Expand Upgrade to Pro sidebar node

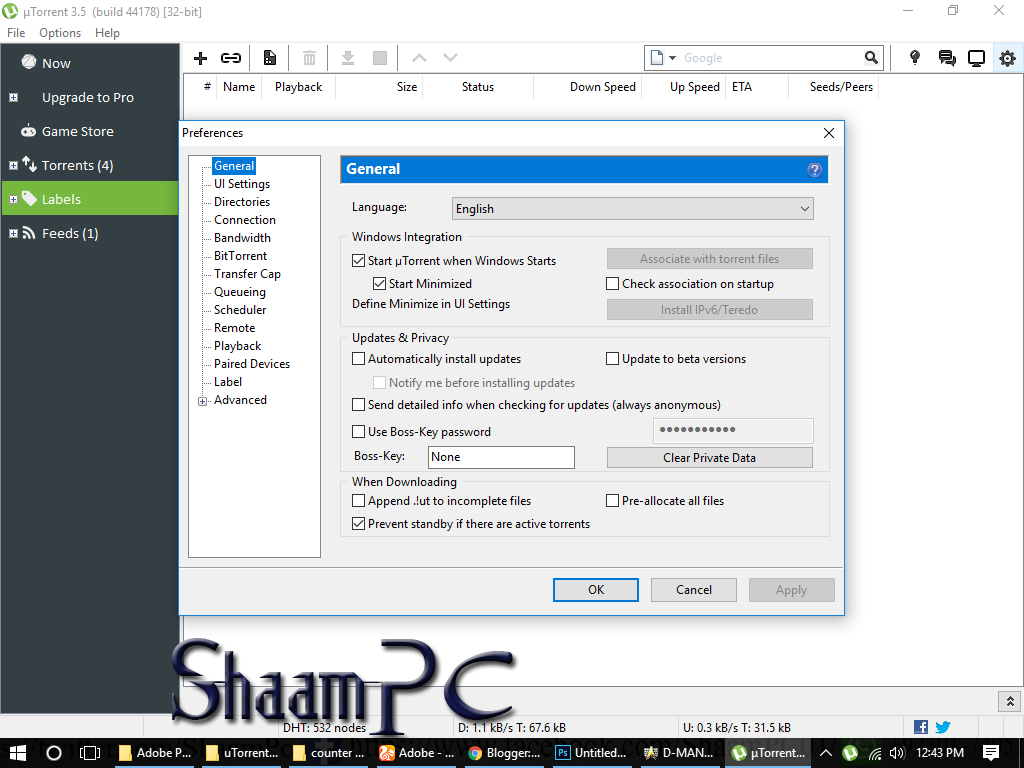point(13,97)
